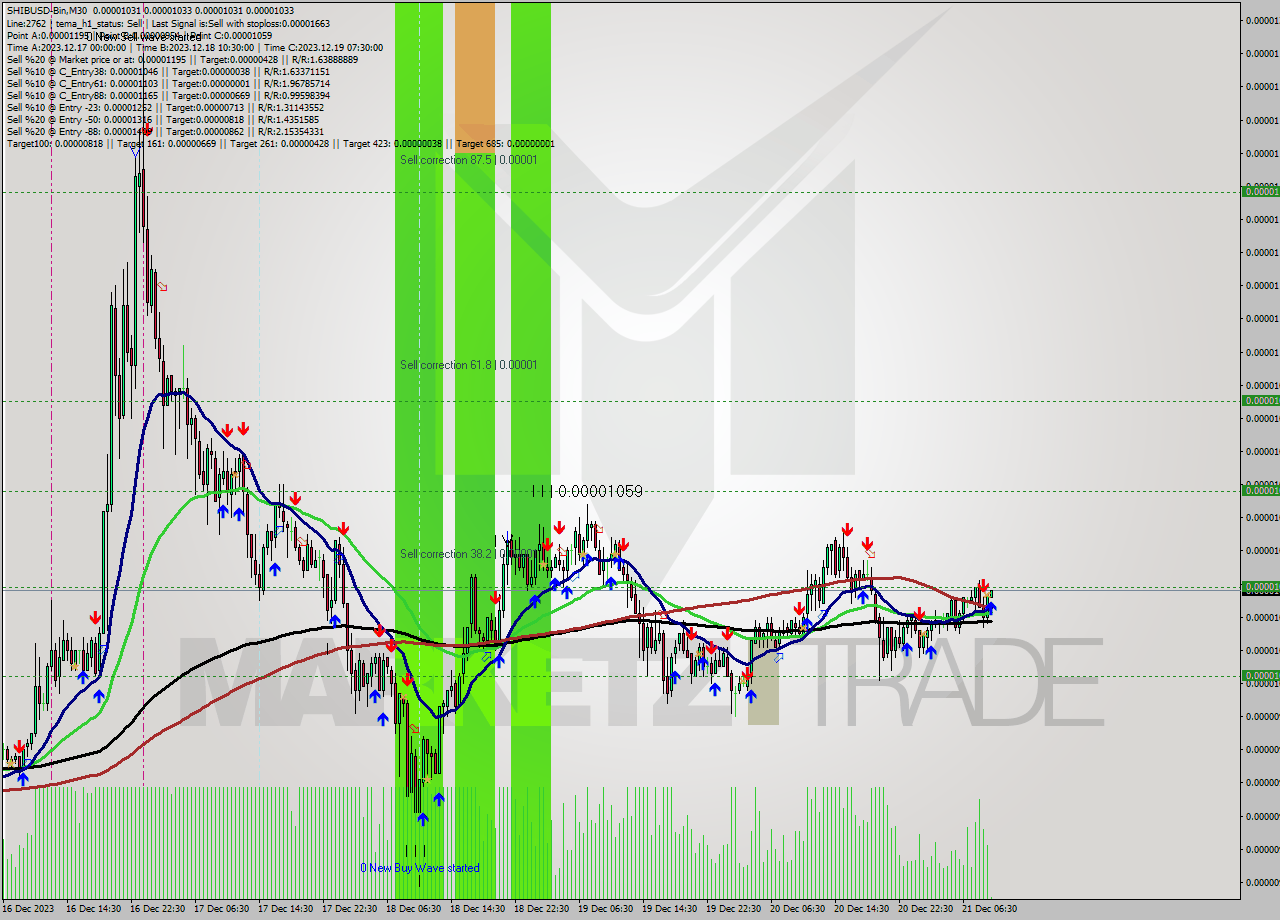Viewport: 1280px width, 920px height.
Task: Click the '20 Dec 06:30' time axis label
Action: (796, 908)
